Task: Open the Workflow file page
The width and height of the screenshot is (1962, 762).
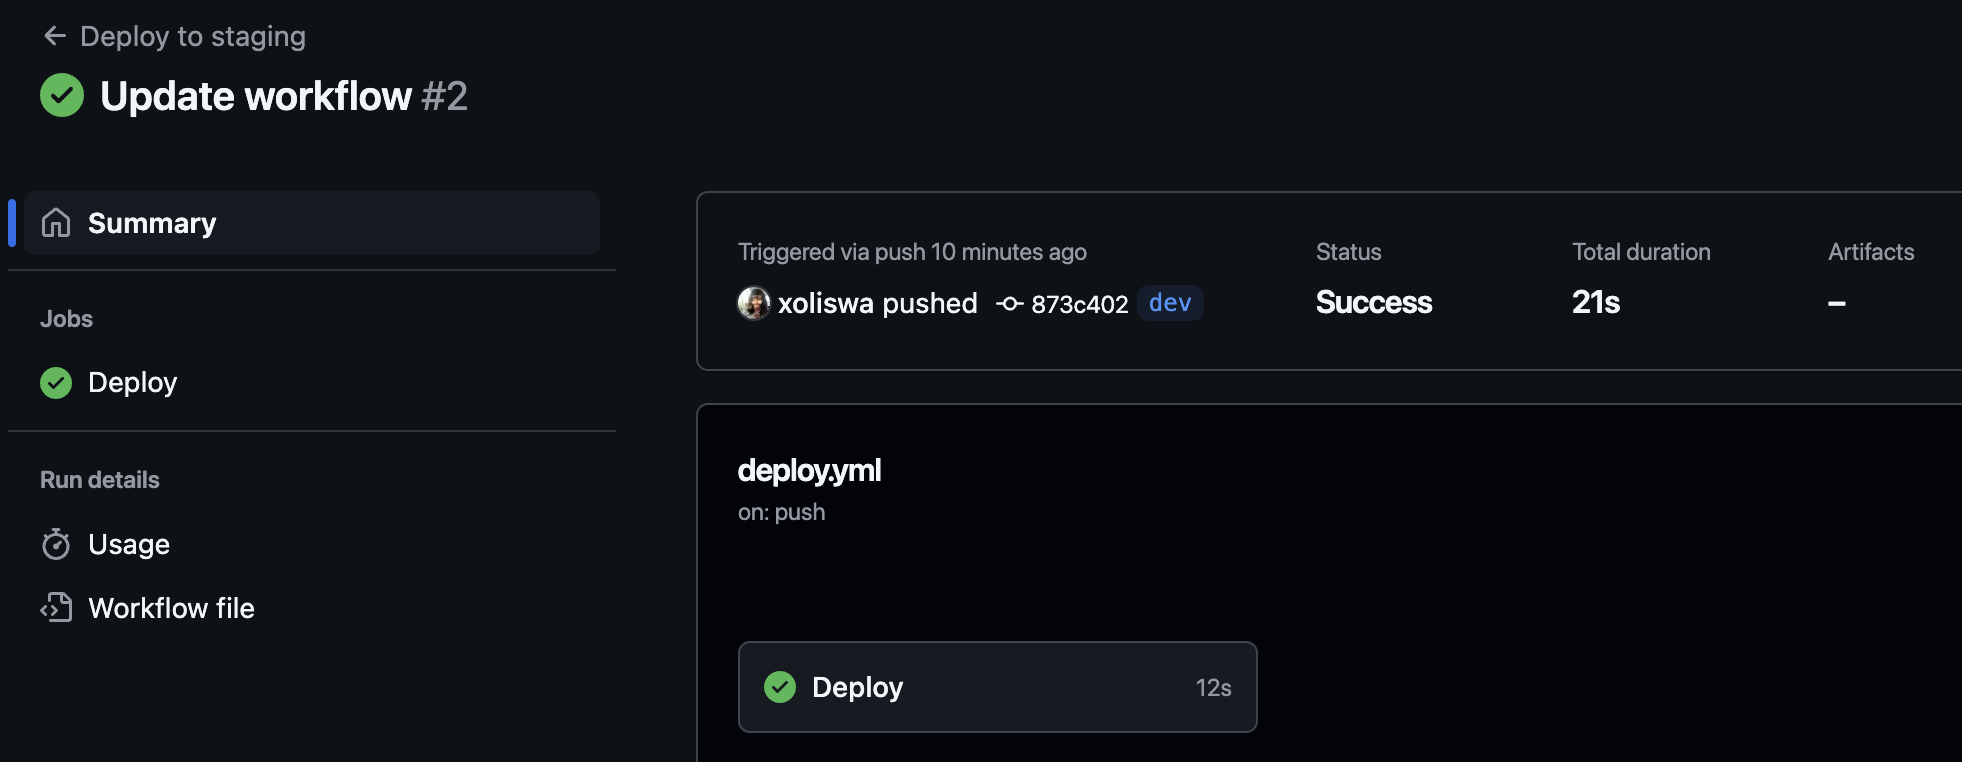Action: tap(171, 608)
